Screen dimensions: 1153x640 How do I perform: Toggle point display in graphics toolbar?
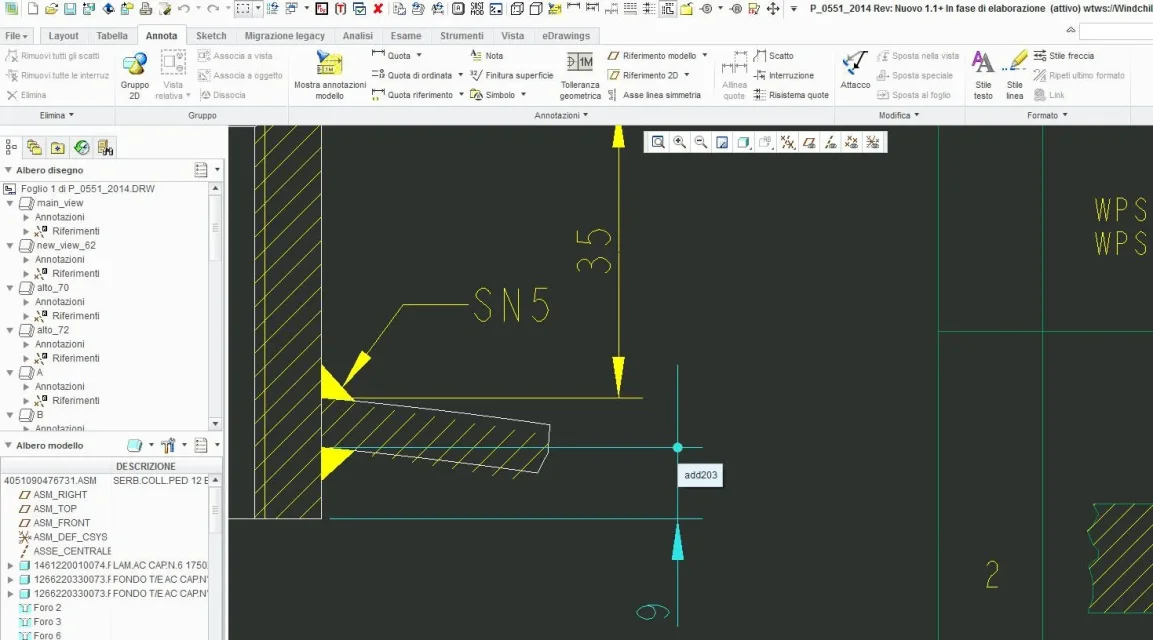852,143
